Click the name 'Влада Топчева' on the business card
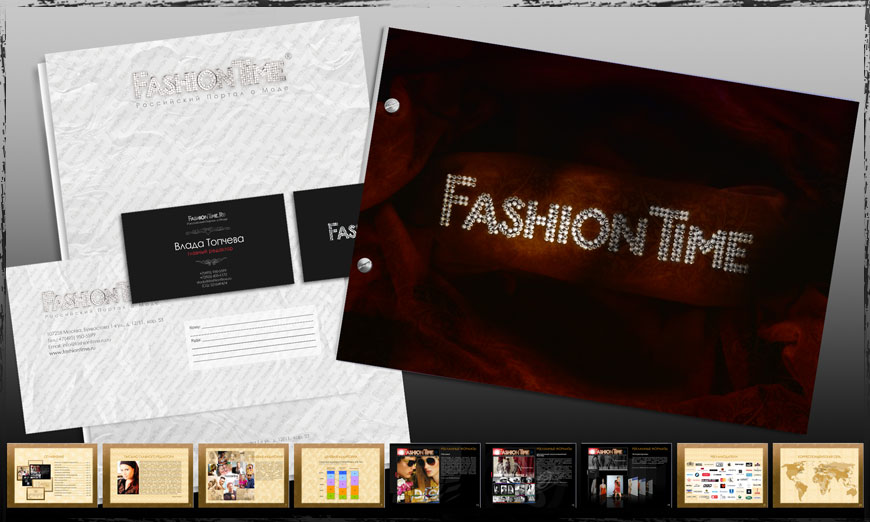Image resolution: width=870 pixels, height=522 pixels. [x=209, y=243]
